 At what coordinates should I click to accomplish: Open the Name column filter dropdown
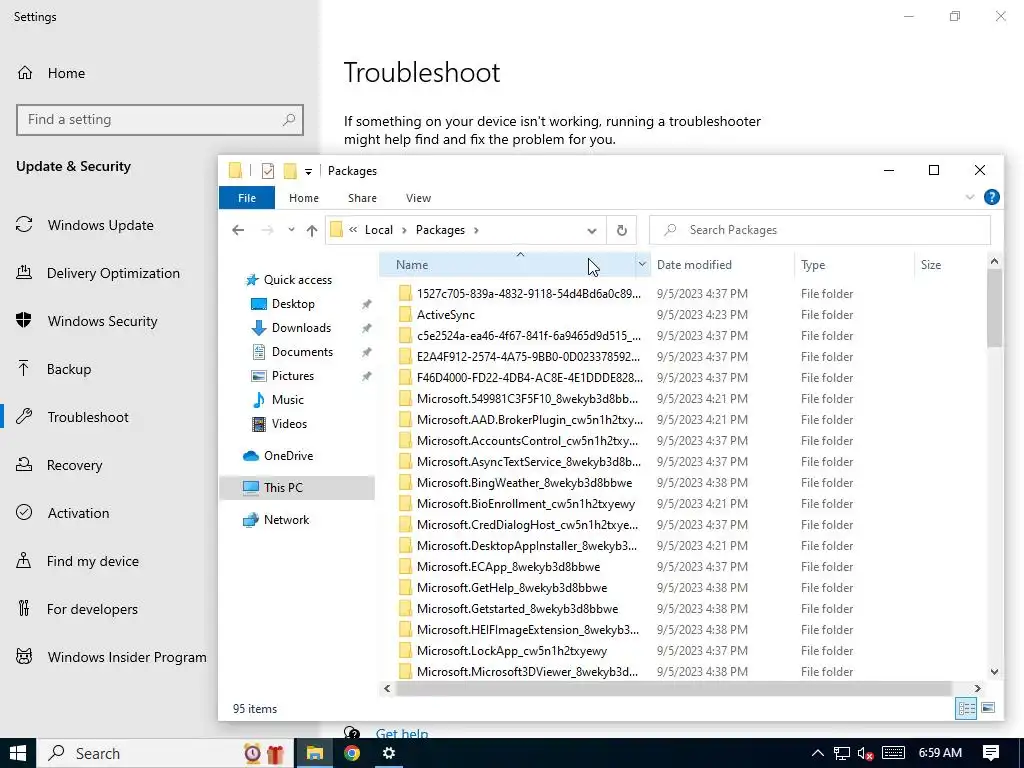pos(642,264)
